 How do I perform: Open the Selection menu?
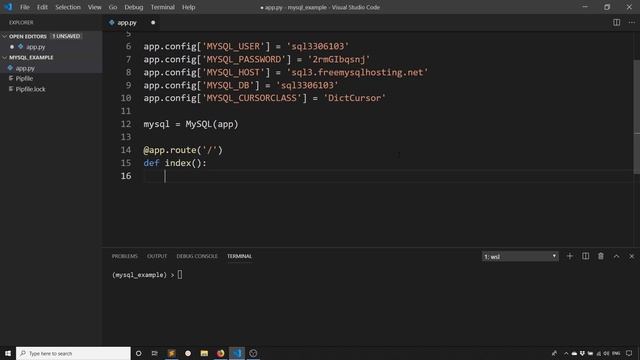click(68, 7)
